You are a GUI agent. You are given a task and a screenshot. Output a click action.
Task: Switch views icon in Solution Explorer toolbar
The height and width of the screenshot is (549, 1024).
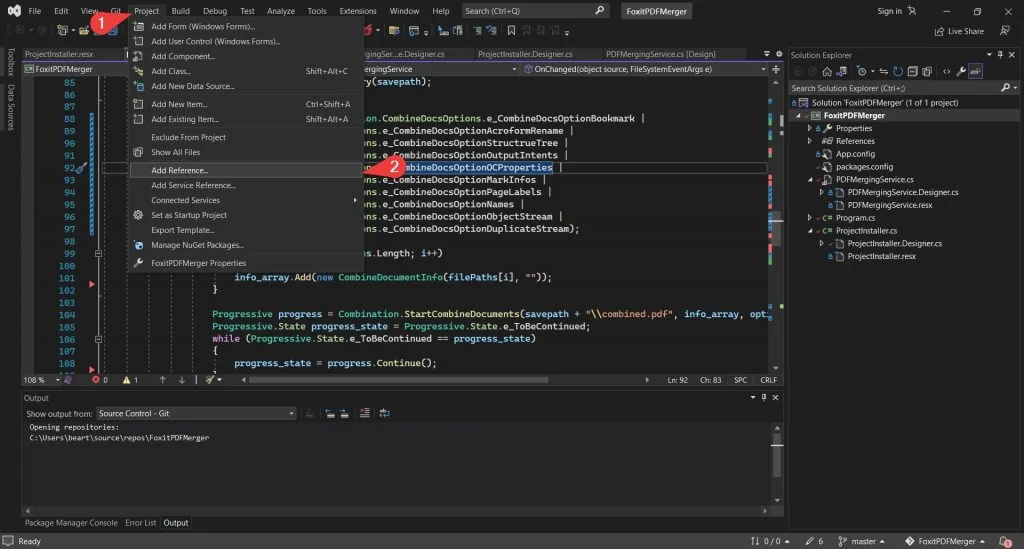click(842, 72)
